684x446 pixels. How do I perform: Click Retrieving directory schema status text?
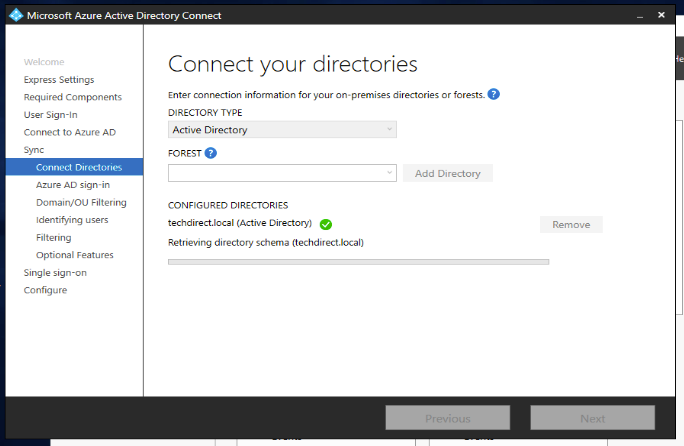point(266,243)
